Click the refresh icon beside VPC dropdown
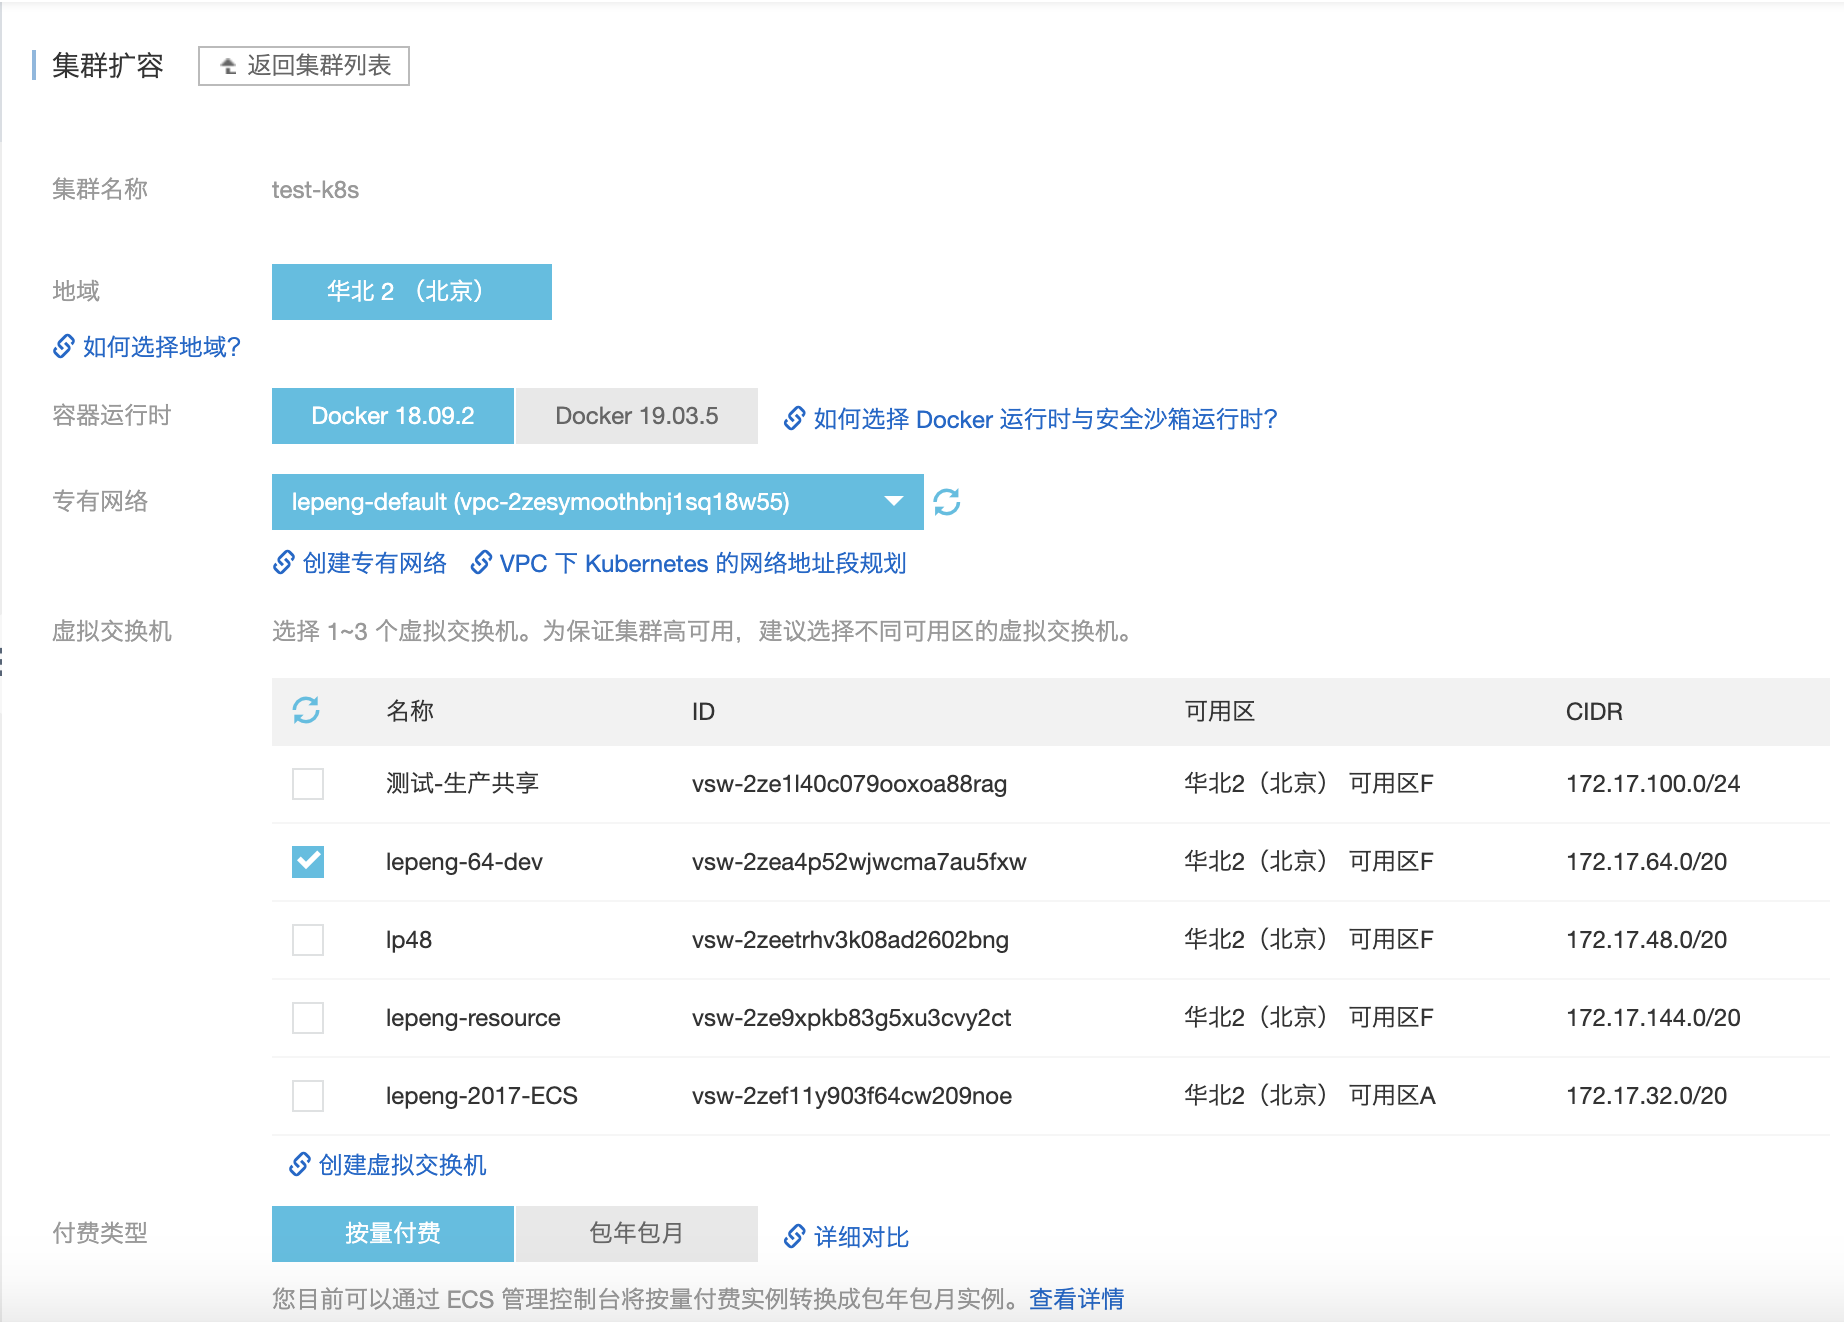The image size is (1844, 1322). (946, 502)
